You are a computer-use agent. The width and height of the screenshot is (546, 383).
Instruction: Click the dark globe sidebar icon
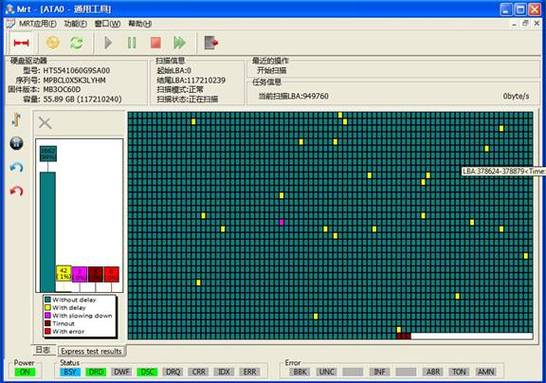pos(16,143)
